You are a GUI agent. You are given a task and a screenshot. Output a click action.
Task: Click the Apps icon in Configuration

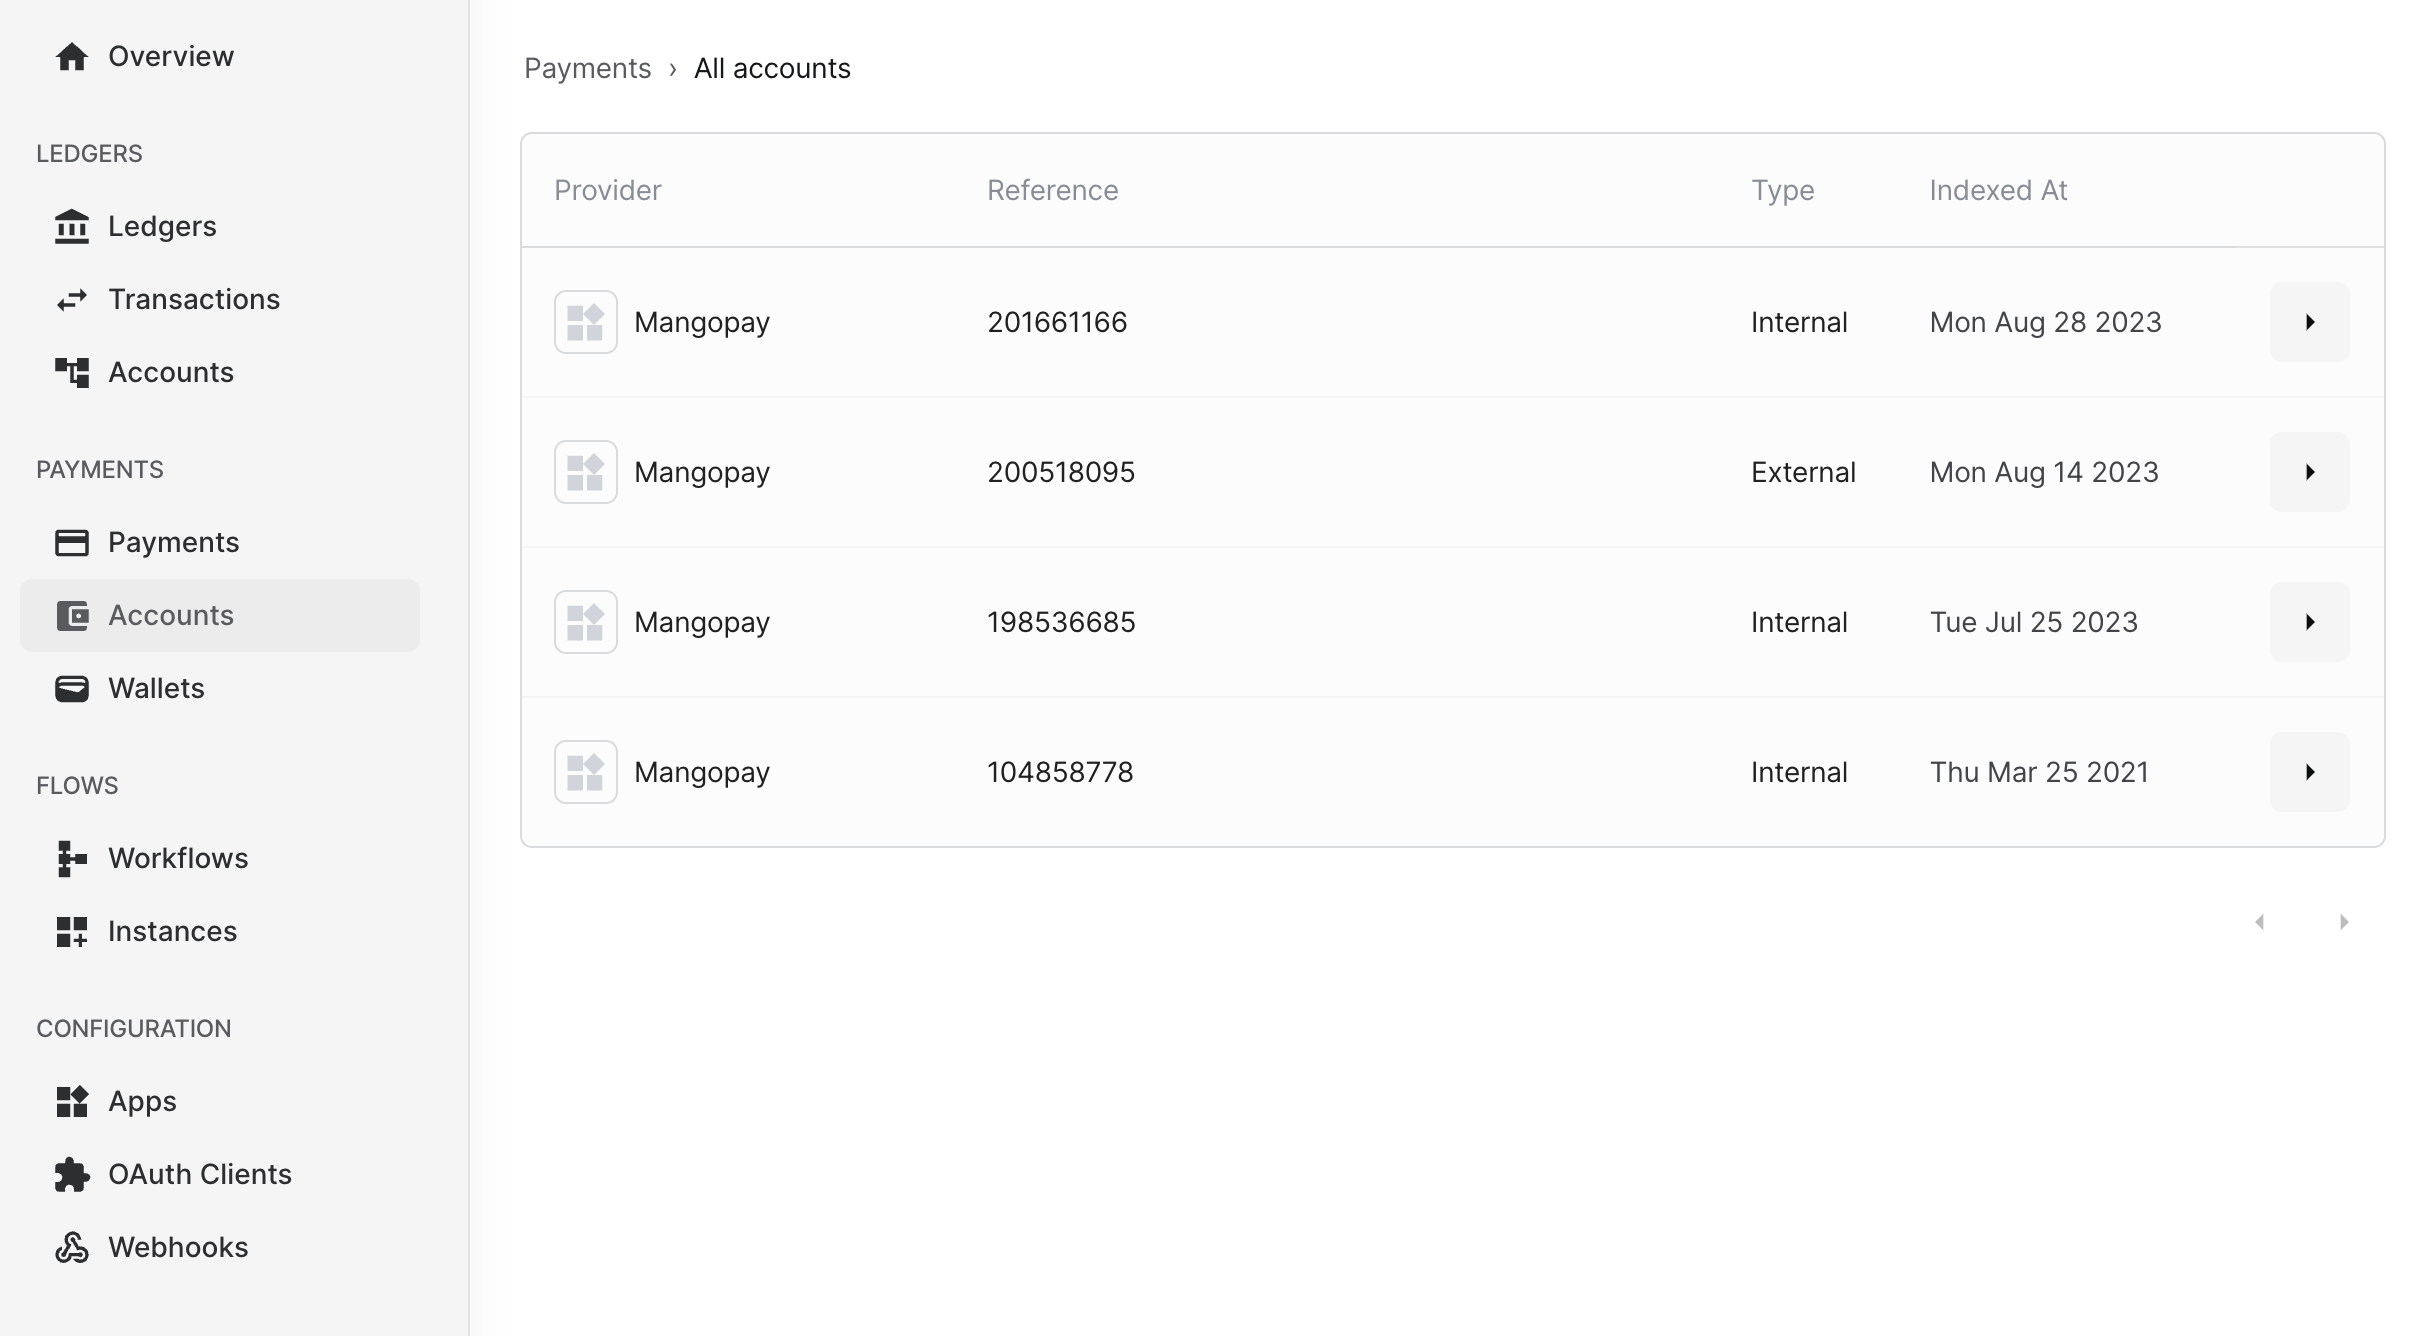pyautogui.click(x=71, y=1102)
